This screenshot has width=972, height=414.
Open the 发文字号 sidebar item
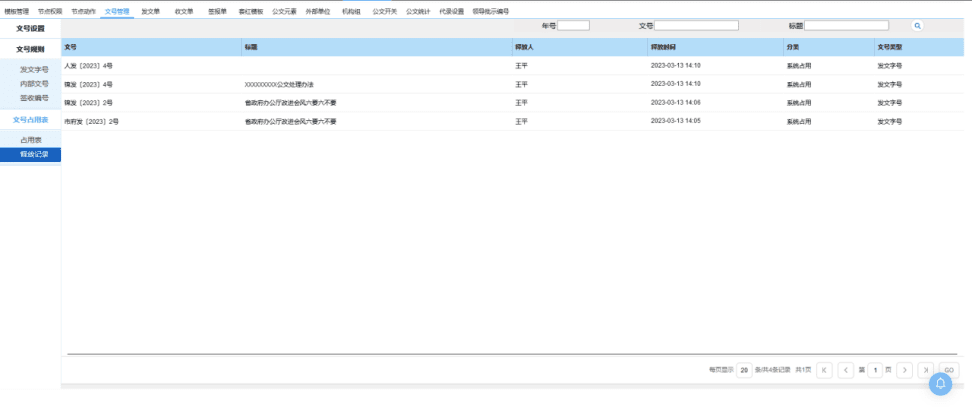(34, 69)
